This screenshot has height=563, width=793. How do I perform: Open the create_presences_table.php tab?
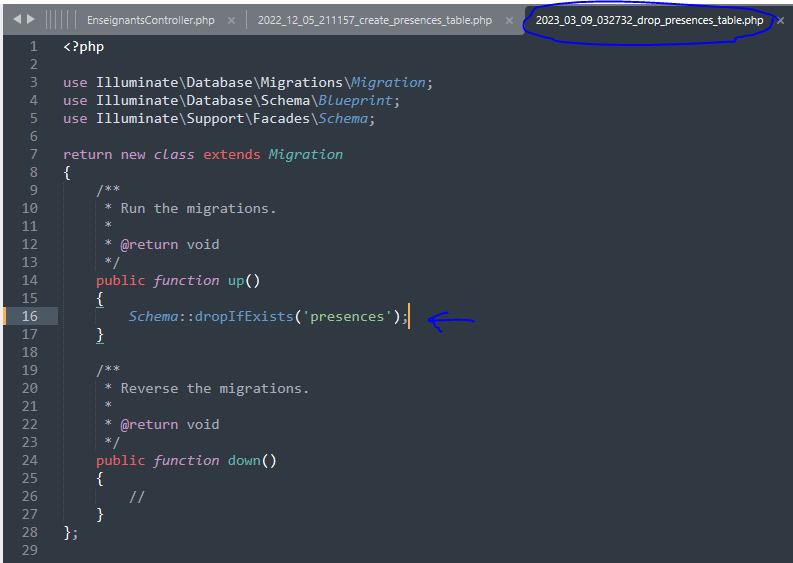click(375, 20)
